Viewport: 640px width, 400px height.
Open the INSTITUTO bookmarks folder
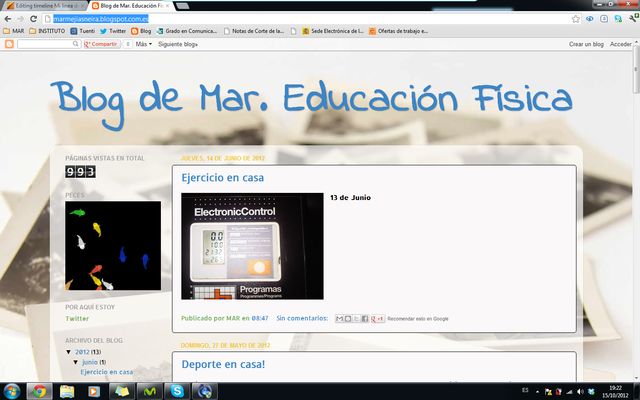[47, 31]
